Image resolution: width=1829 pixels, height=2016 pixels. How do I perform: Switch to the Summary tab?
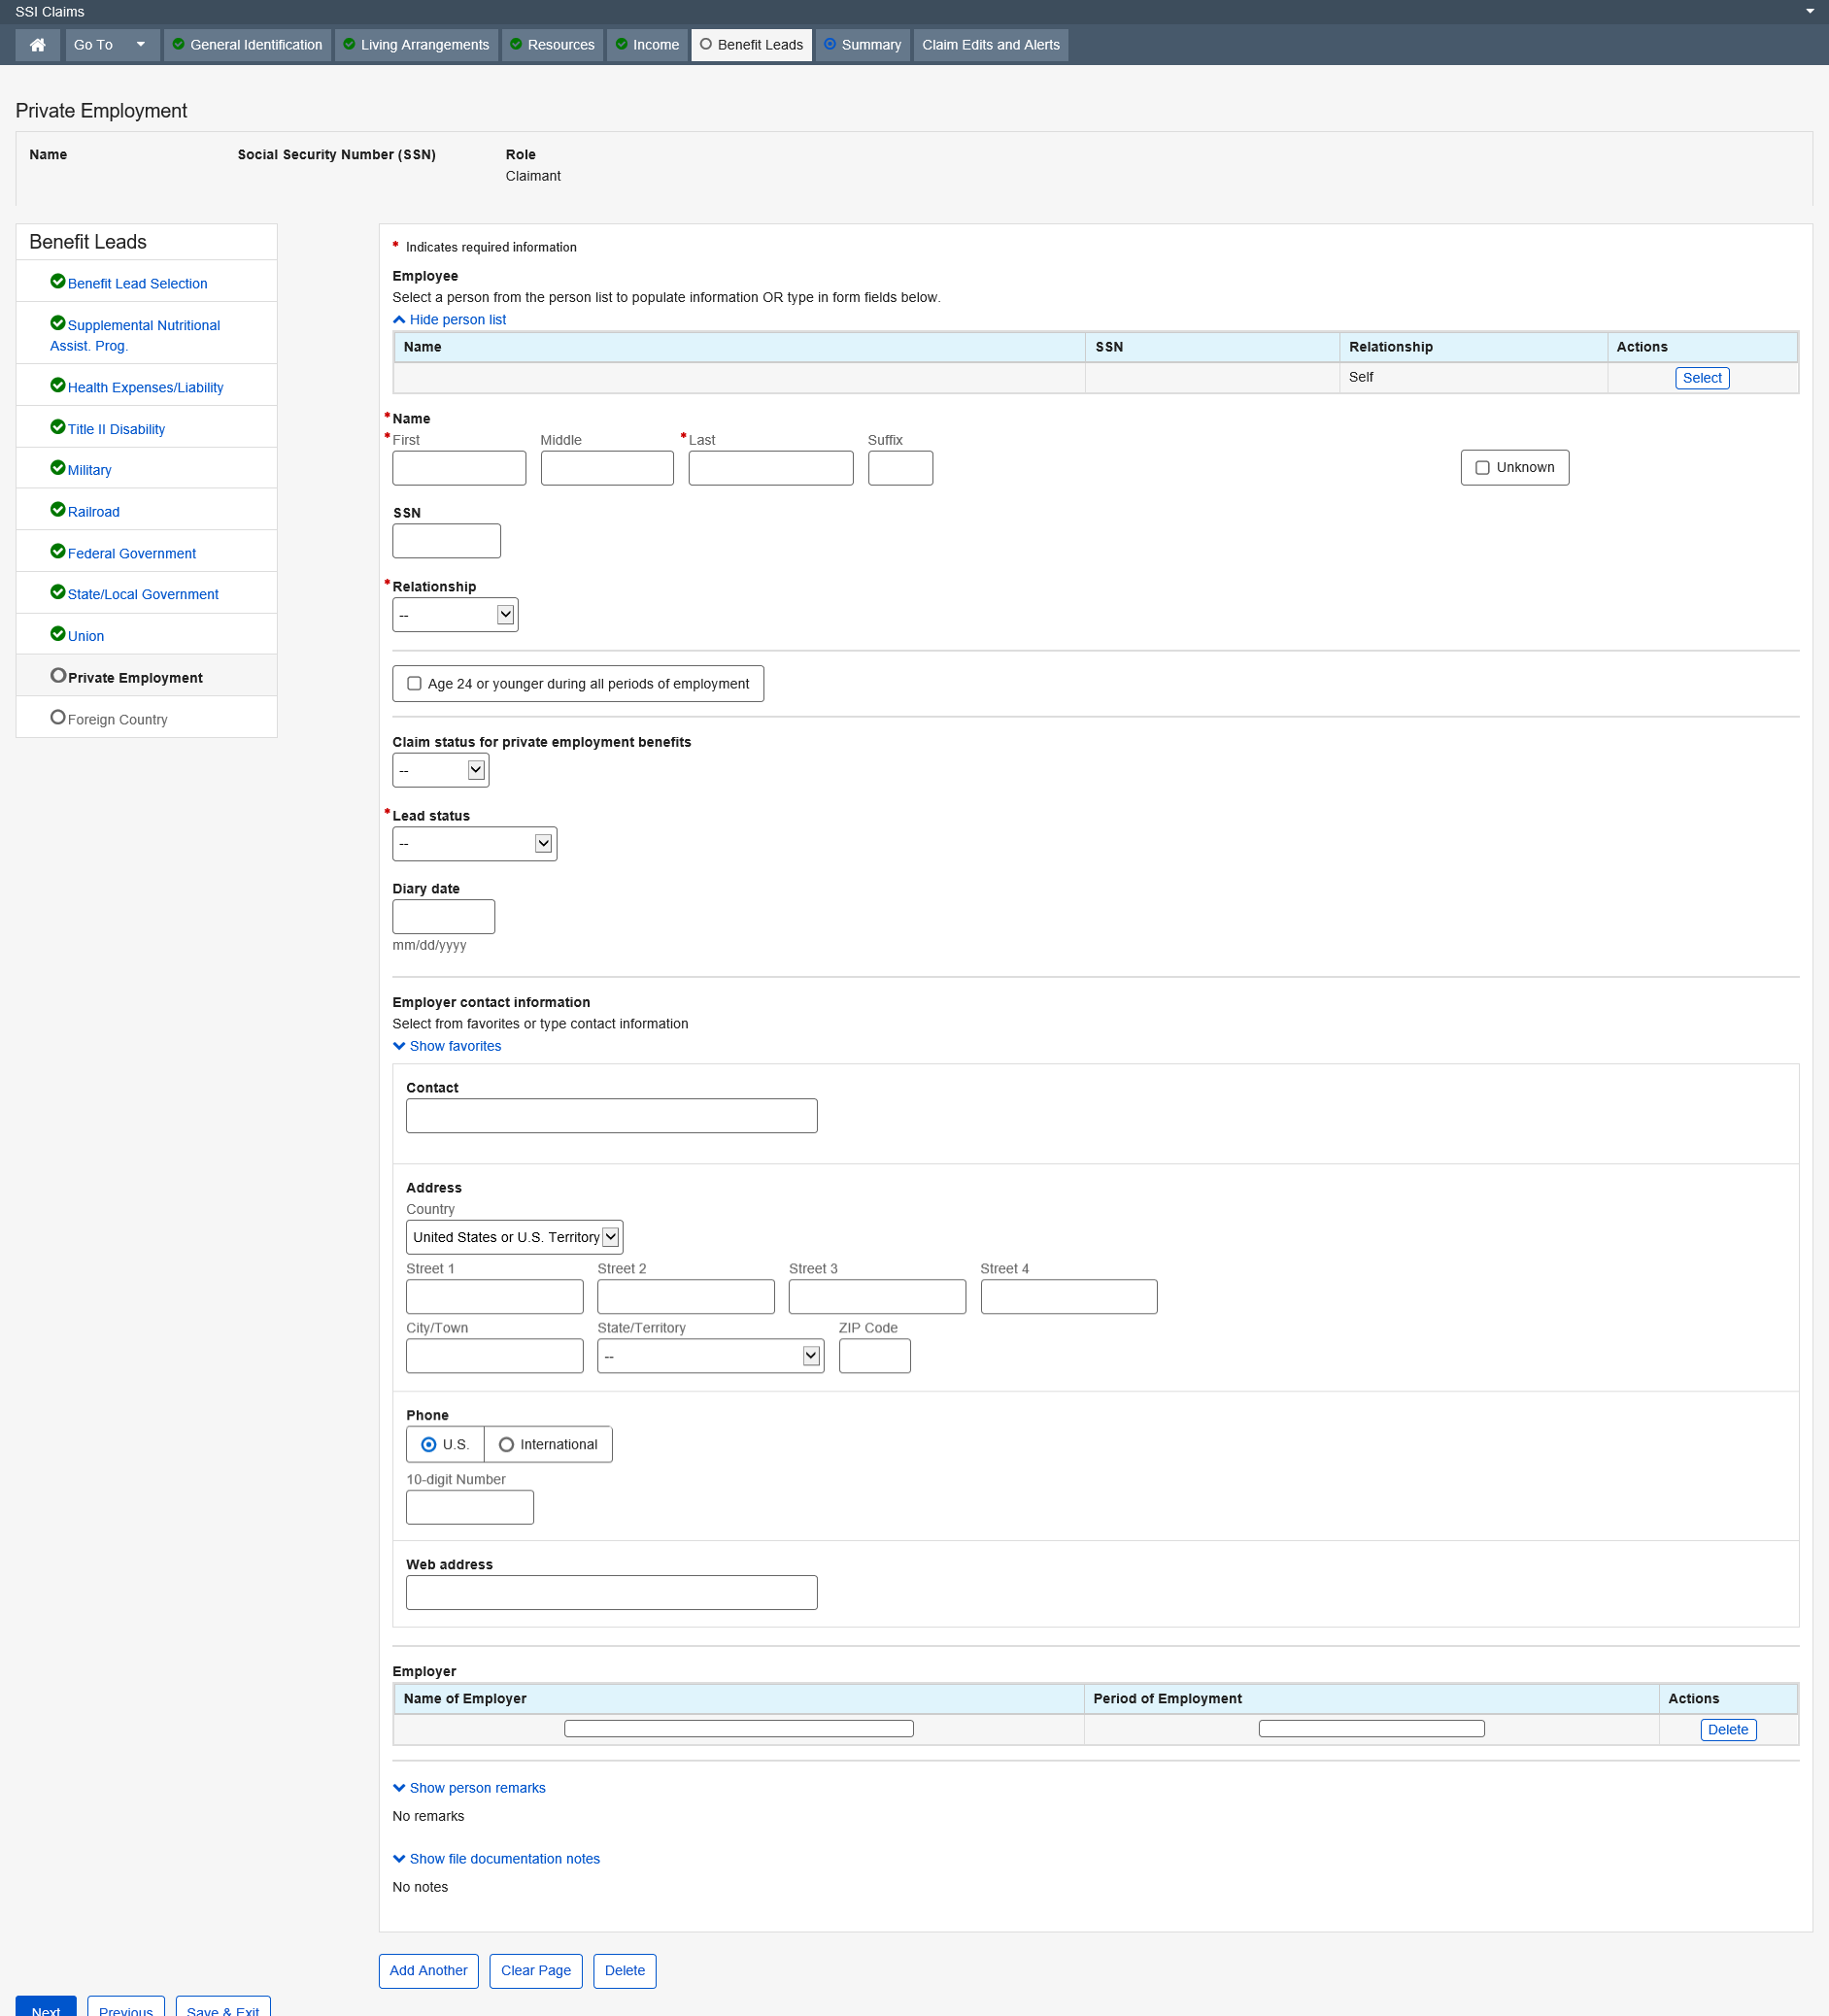click(x=862, y=45)
